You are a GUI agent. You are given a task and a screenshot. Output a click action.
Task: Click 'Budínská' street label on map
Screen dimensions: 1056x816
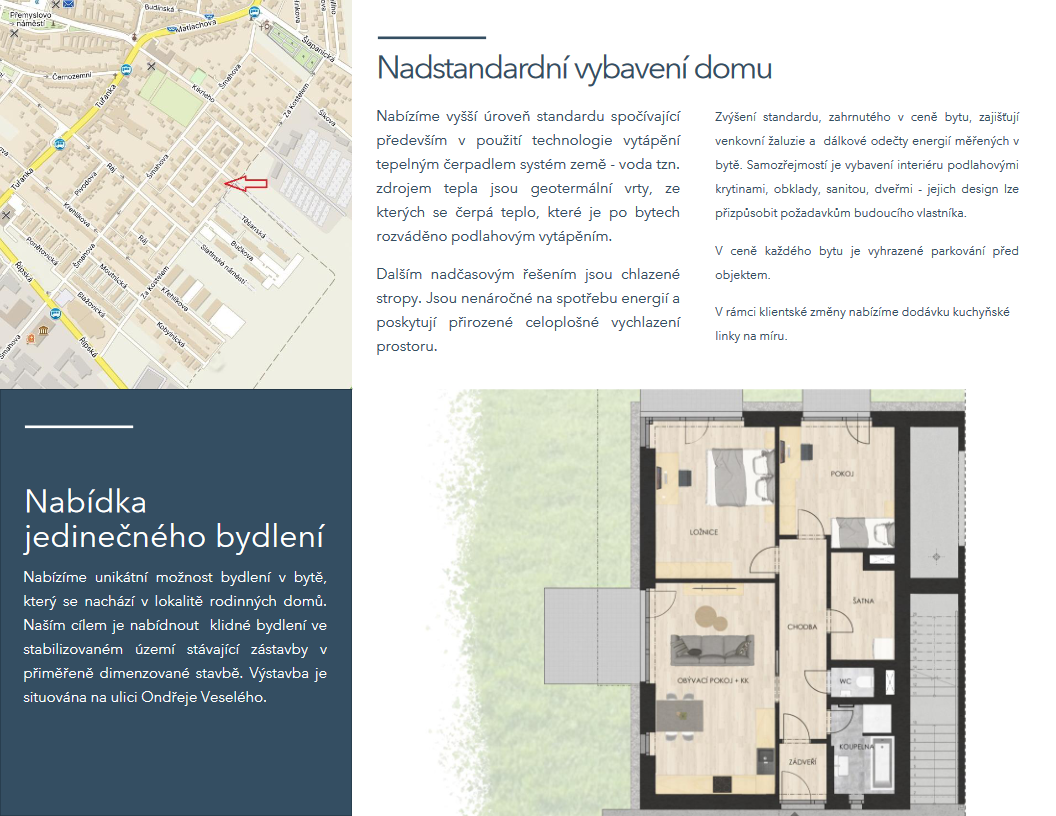pyautogui.click(x=160, y=8)
